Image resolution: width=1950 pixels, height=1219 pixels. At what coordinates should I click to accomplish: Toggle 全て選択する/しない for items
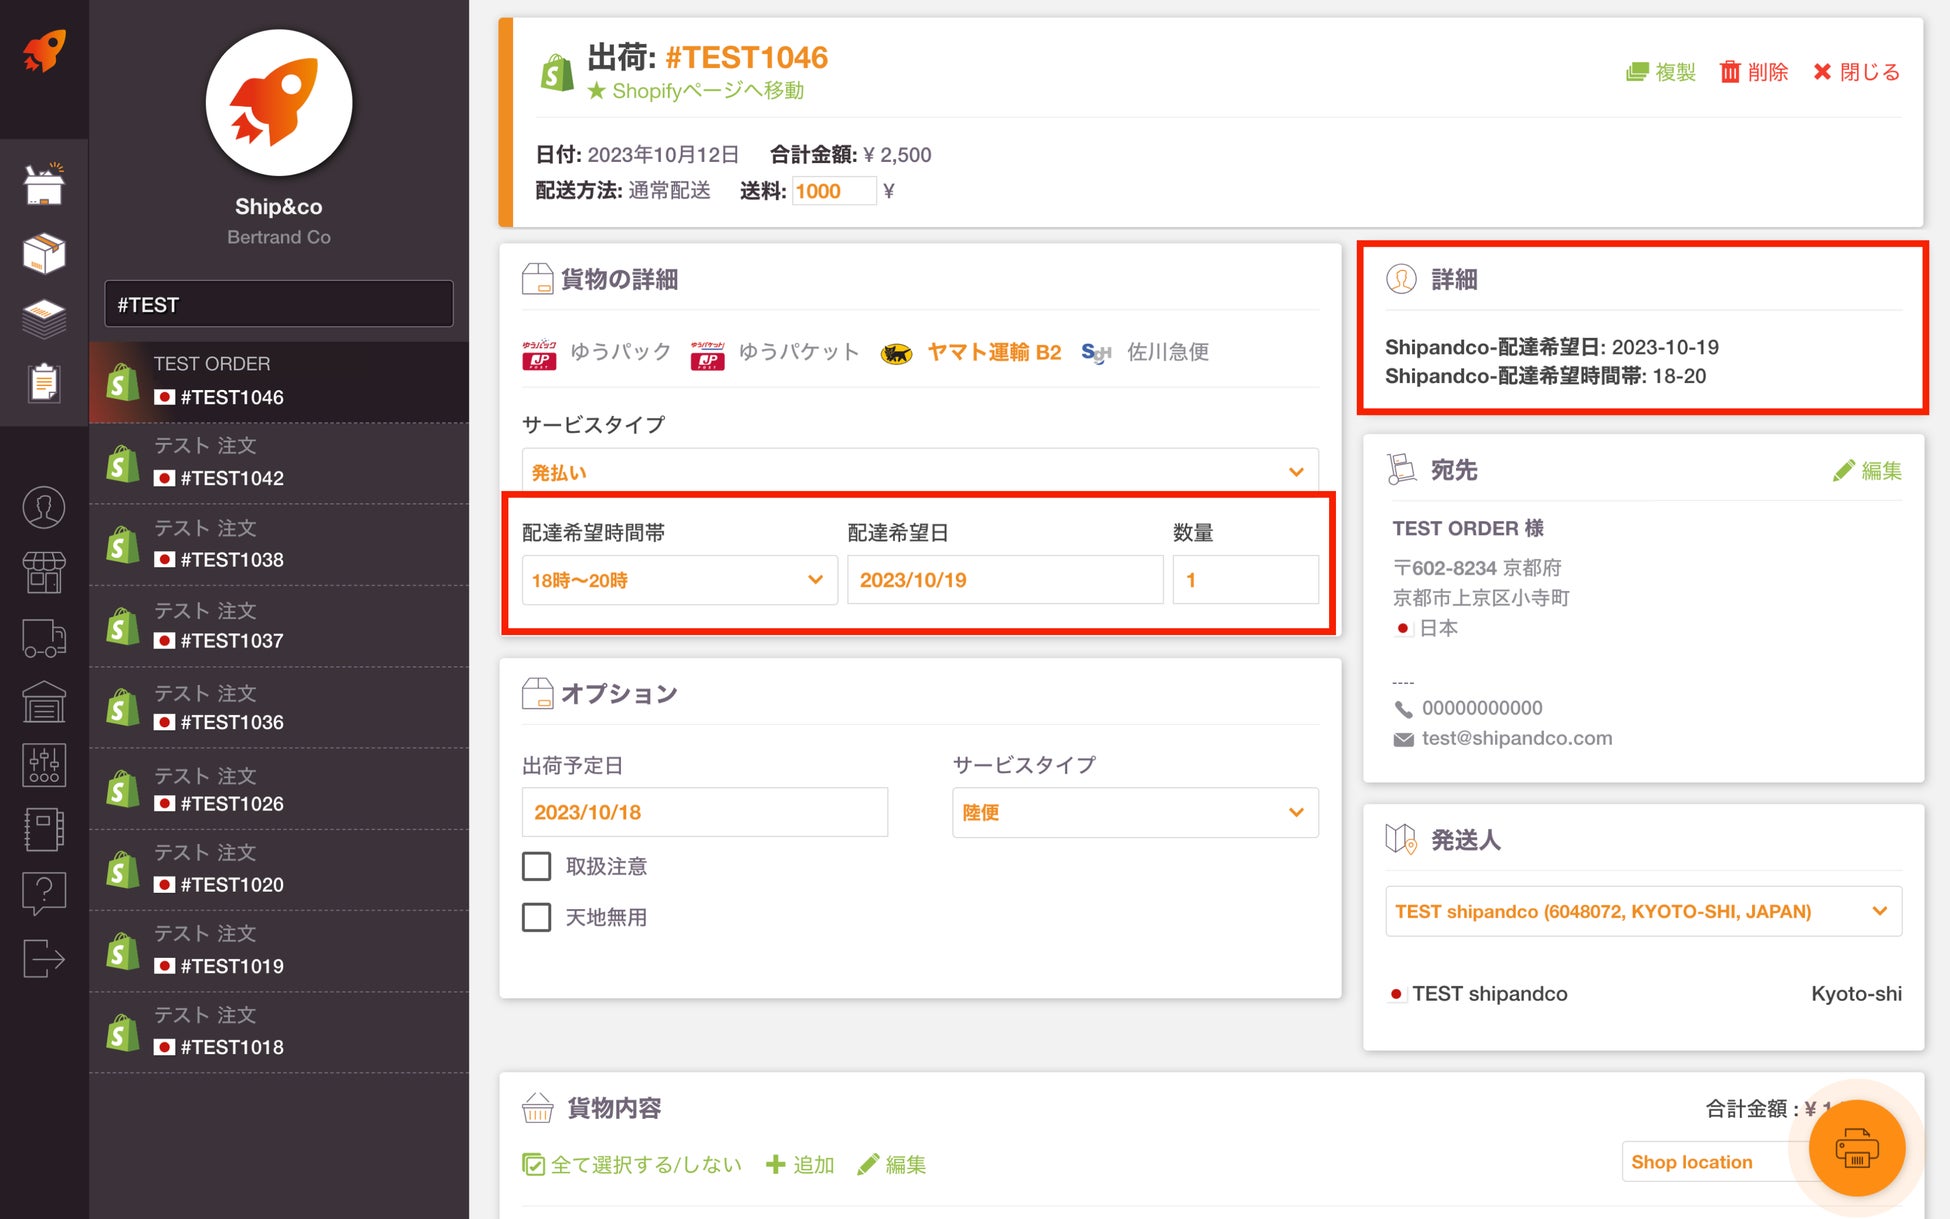point(632,1164)
